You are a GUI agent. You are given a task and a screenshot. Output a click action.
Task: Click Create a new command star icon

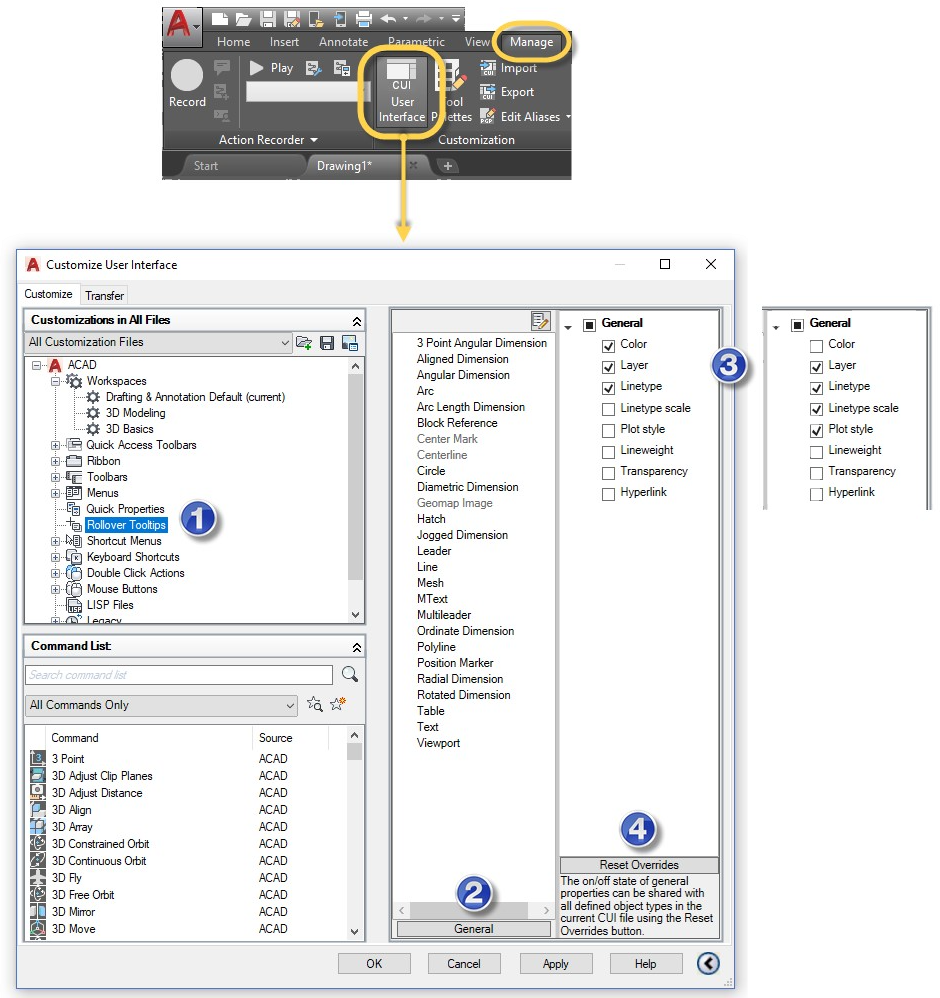click(338, 704)
